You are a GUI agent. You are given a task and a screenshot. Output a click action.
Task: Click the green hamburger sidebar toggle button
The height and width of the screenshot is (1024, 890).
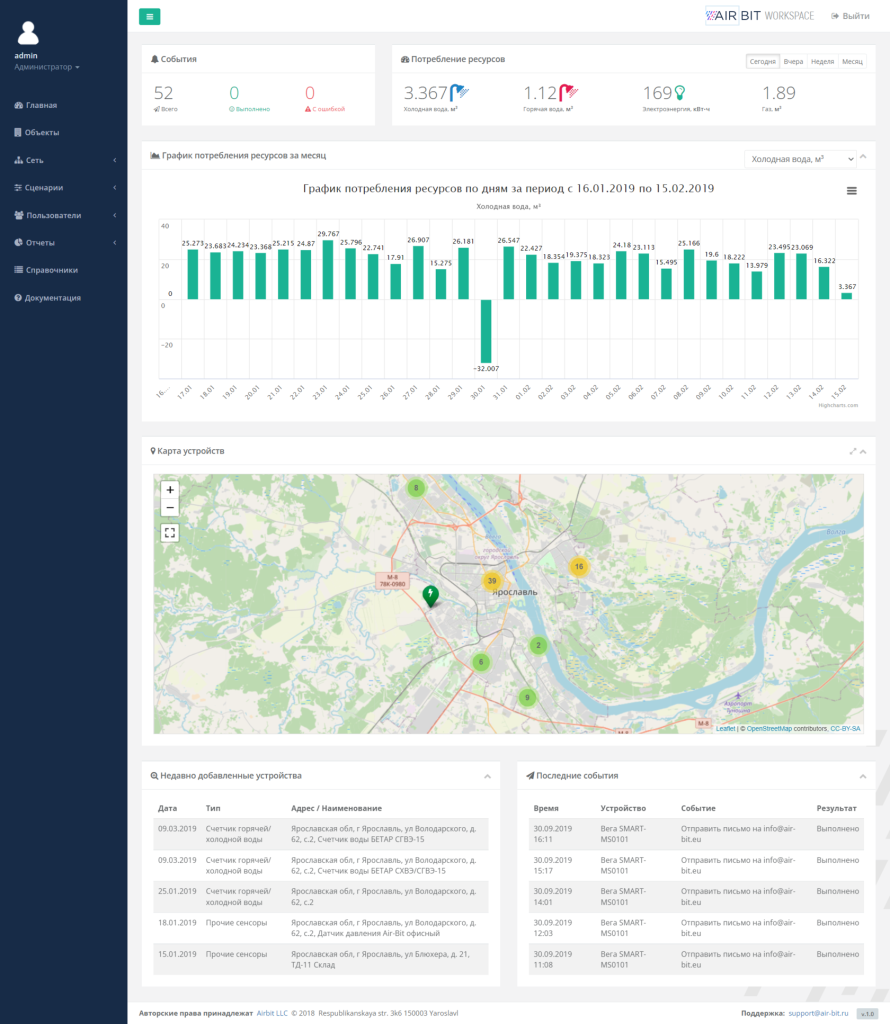[x=150, y=16]
